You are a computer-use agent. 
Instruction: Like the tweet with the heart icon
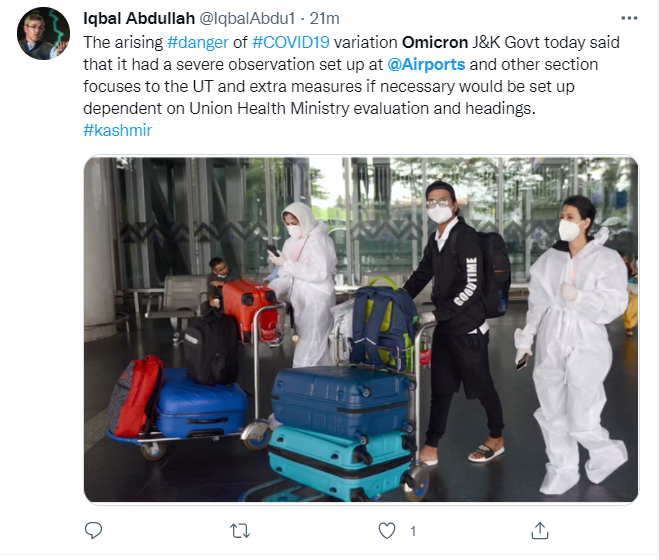tap(387, 531)
